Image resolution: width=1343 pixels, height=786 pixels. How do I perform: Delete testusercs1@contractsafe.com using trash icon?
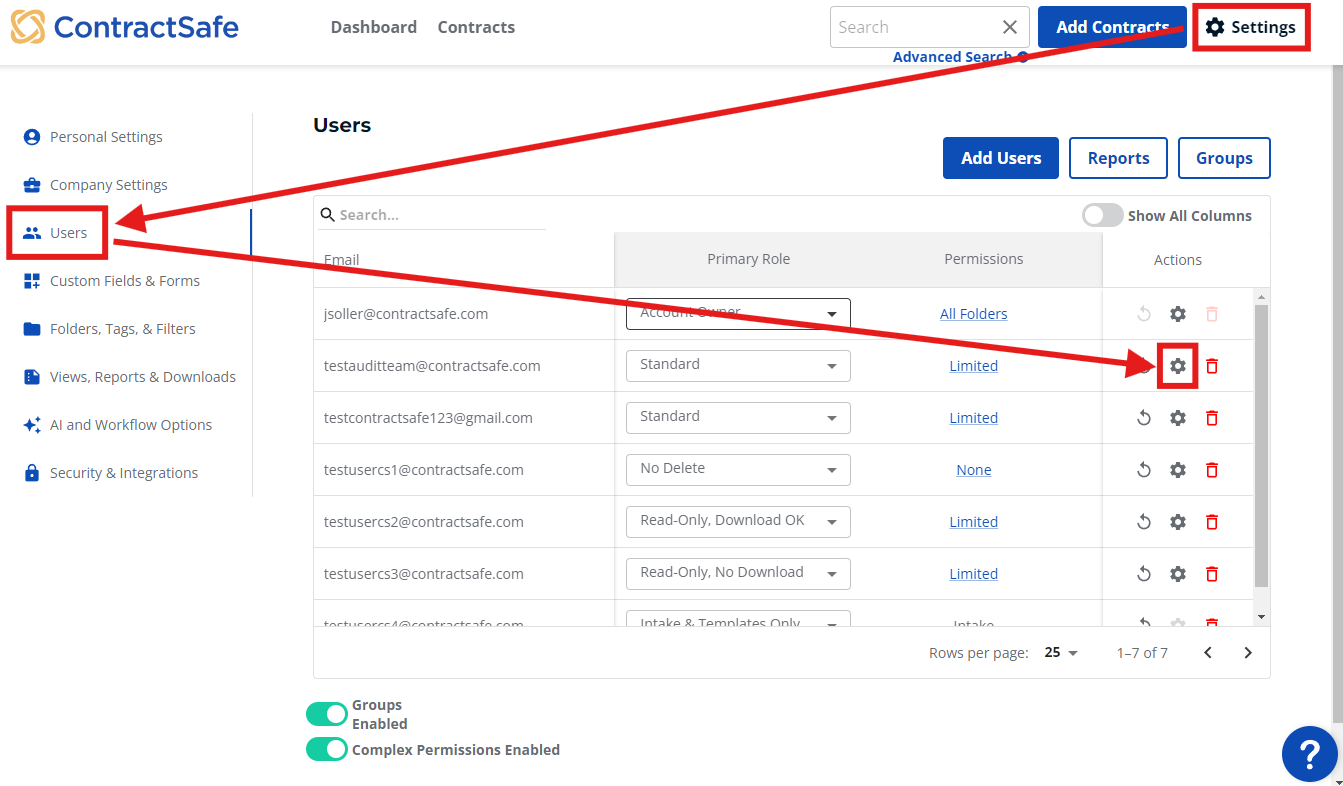click(1212, 470)
